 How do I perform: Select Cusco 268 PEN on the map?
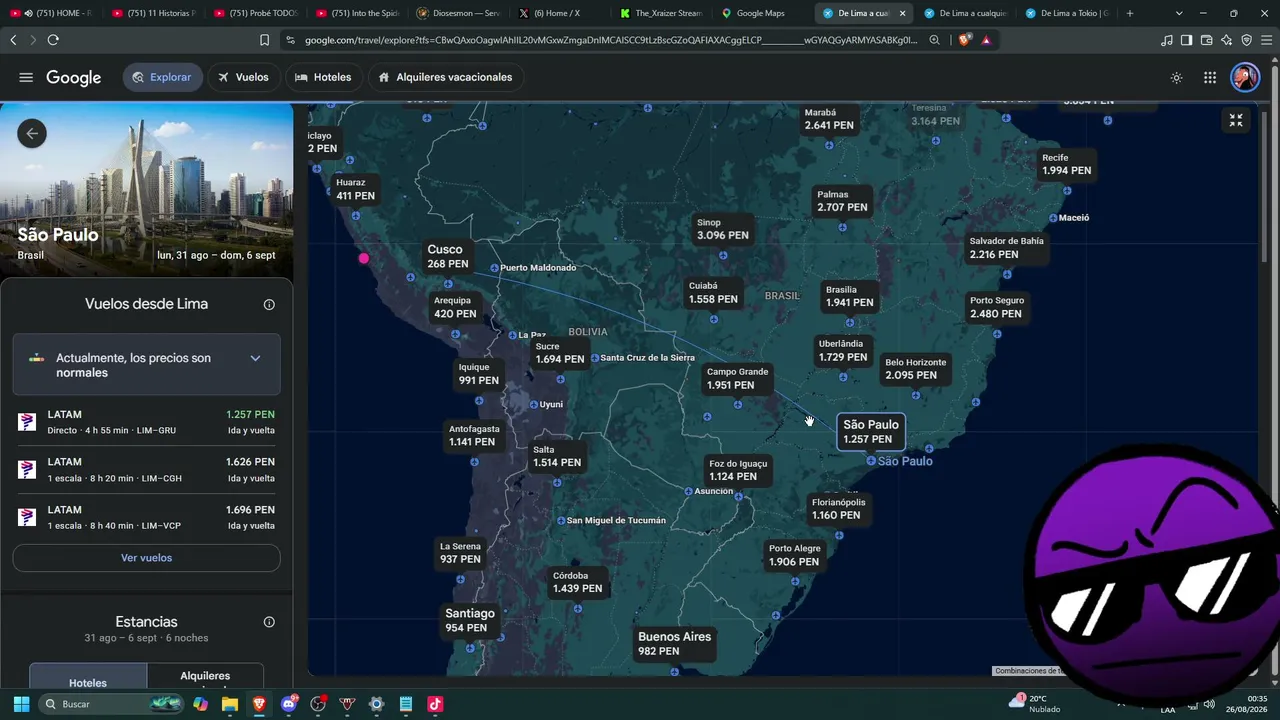[x=447, y=257]
